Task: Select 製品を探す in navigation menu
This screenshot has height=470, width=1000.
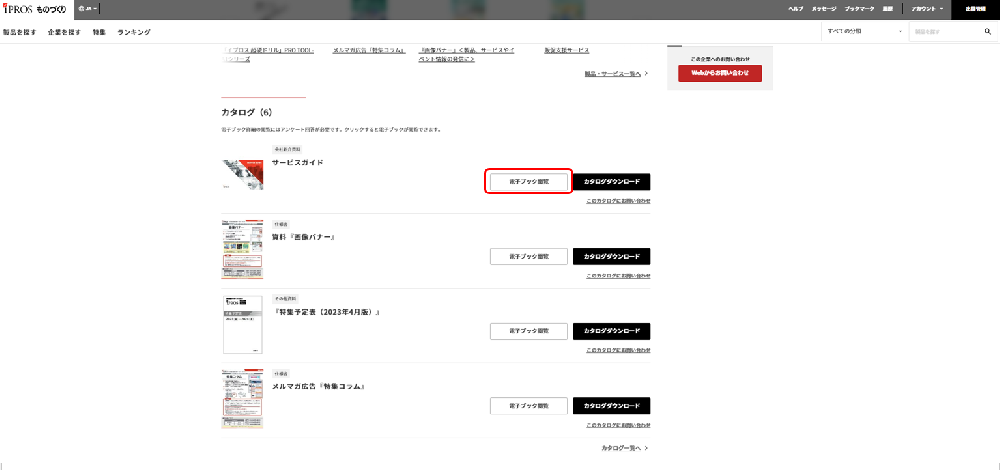Action: pos(21,32)
